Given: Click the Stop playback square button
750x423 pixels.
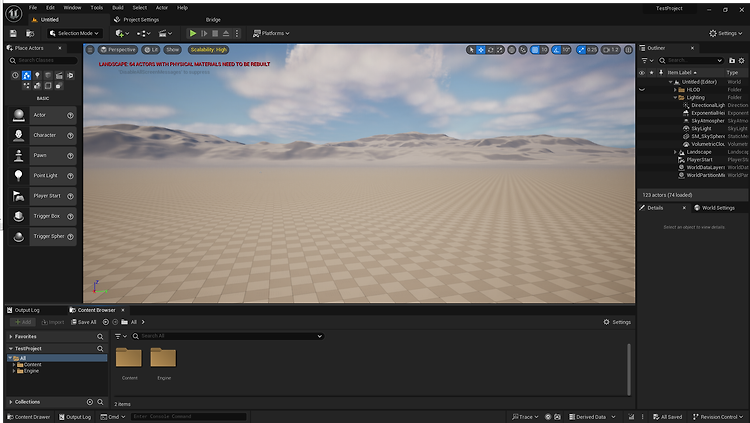Looking at the screenshot, I should [215, 33].
